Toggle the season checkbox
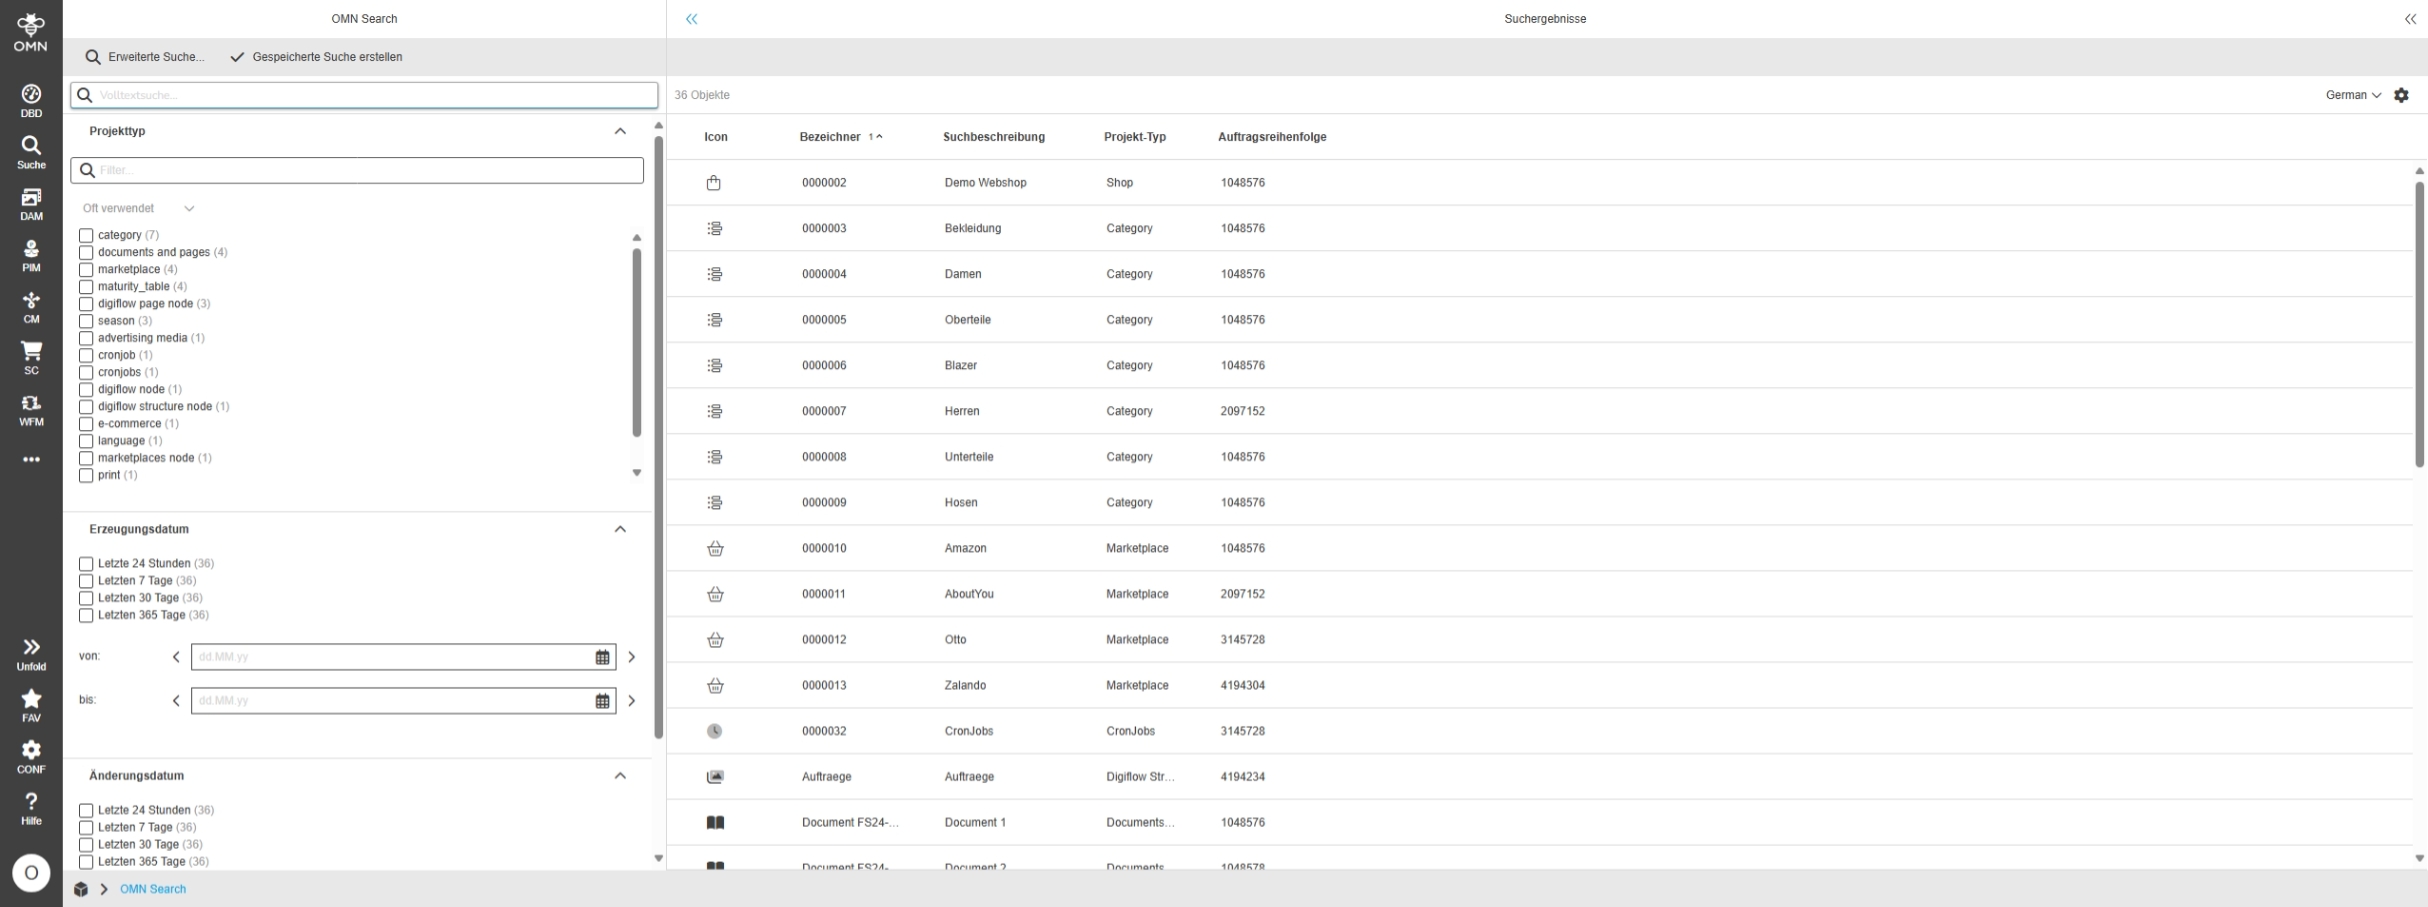The image size is (2428, 907). [x=86, y=321]
